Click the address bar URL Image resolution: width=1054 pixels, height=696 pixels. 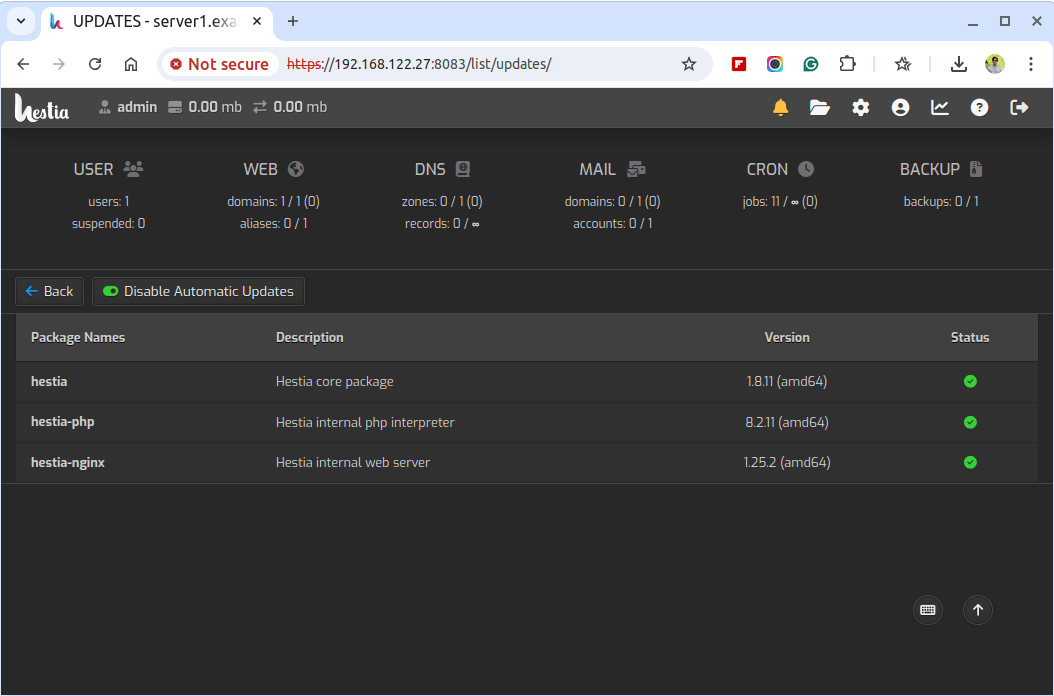pyautogui.click(x=419, y=64)
